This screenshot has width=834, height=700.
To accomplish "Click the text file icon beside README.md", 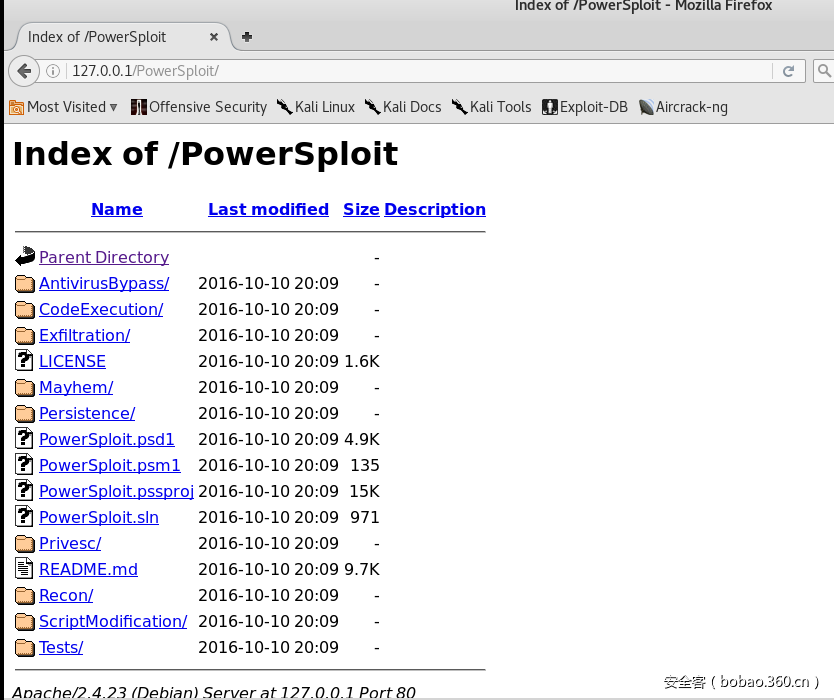I will [25, 569].
